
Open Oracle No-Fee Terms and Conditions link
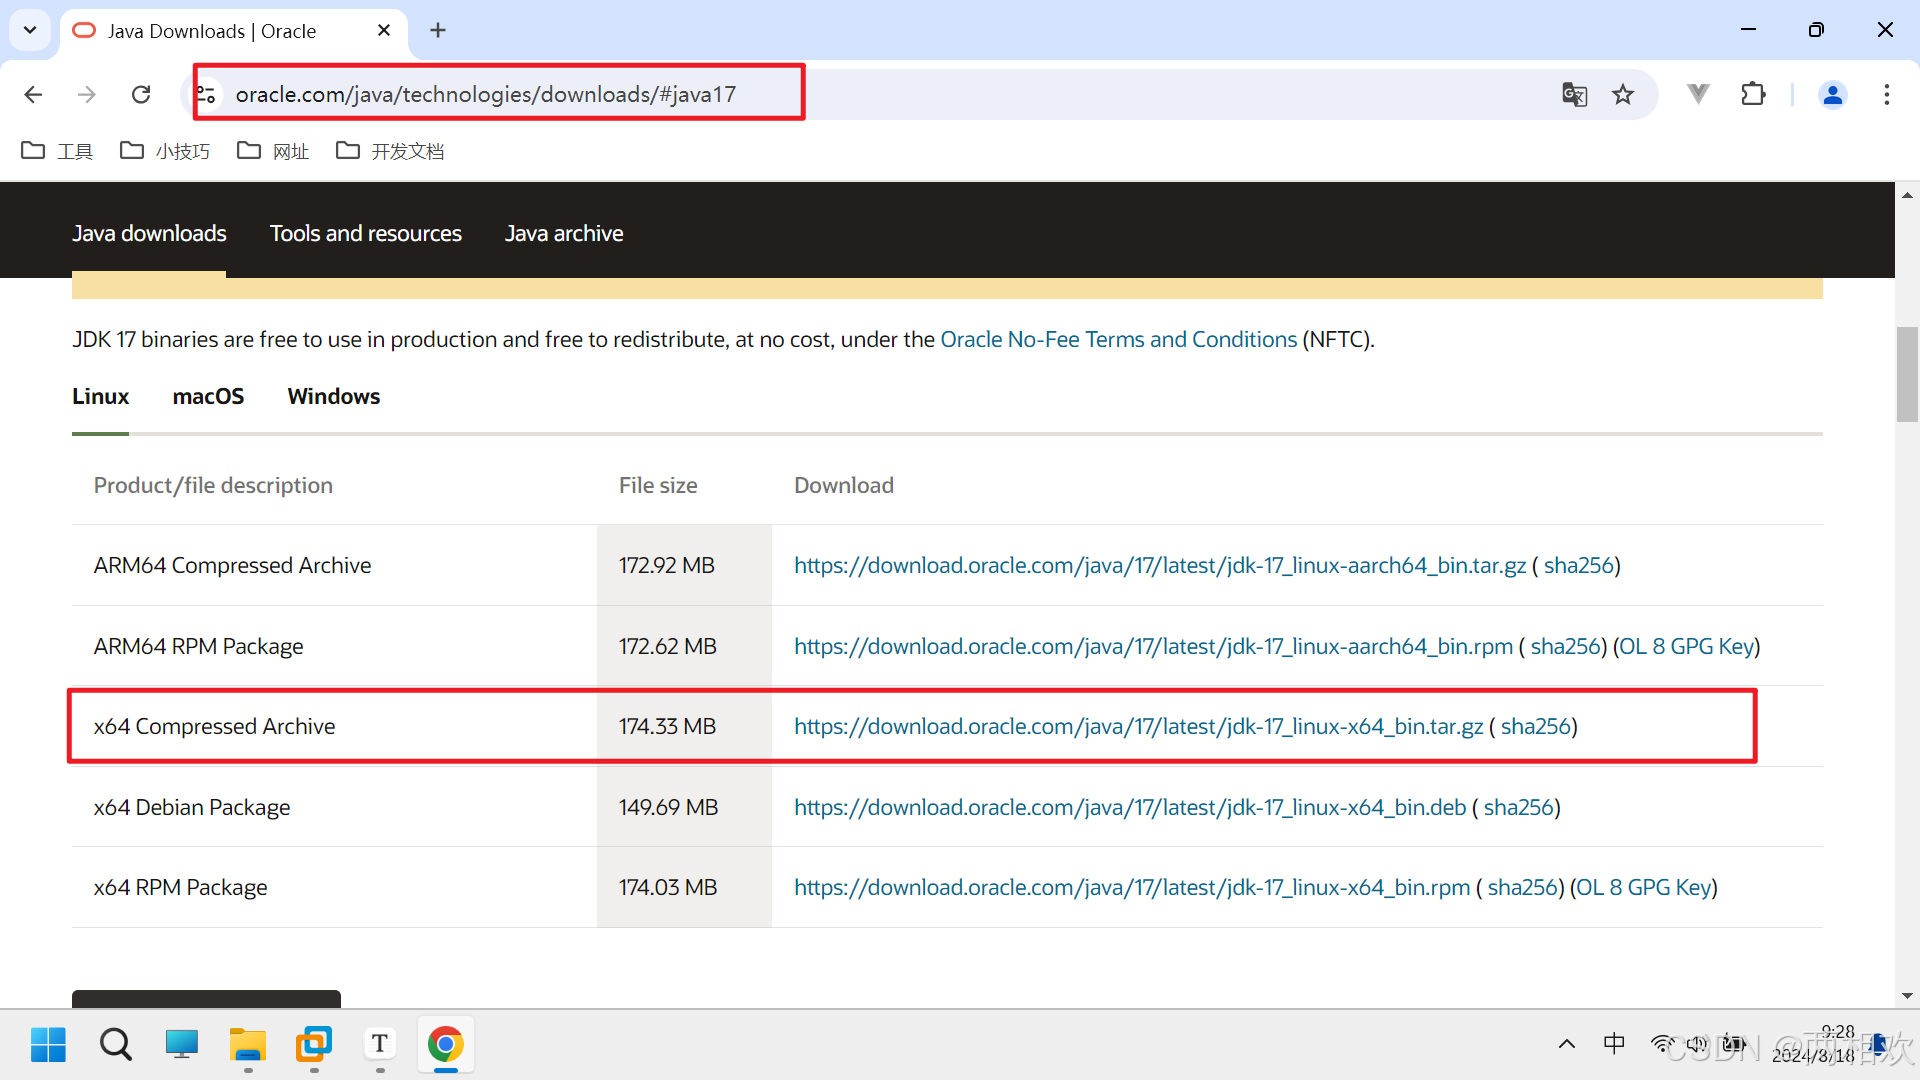1118,340
